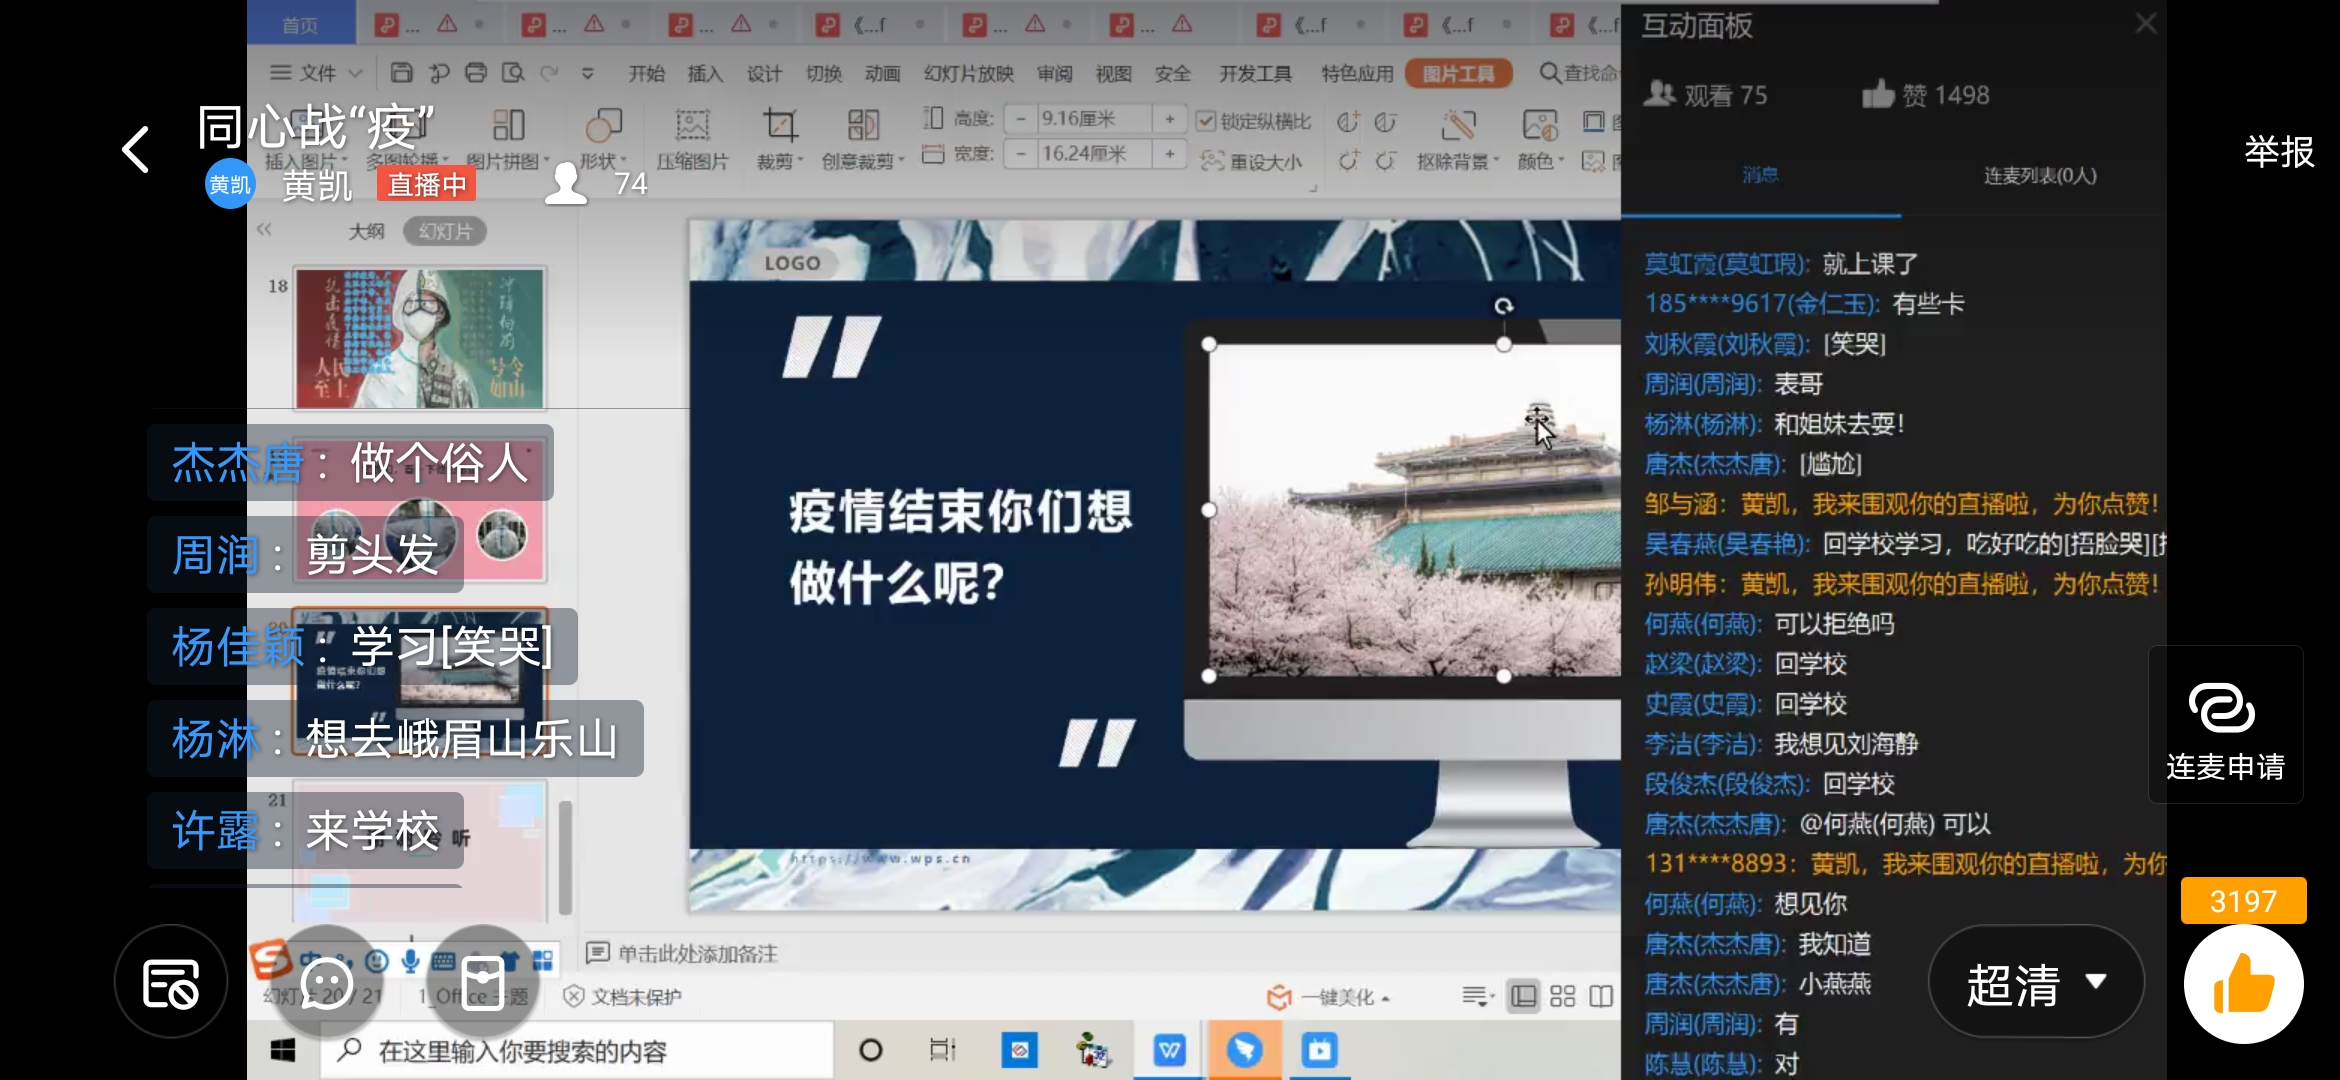Click the notes icon beside 单击此处添加备注

tap(597, 952)
